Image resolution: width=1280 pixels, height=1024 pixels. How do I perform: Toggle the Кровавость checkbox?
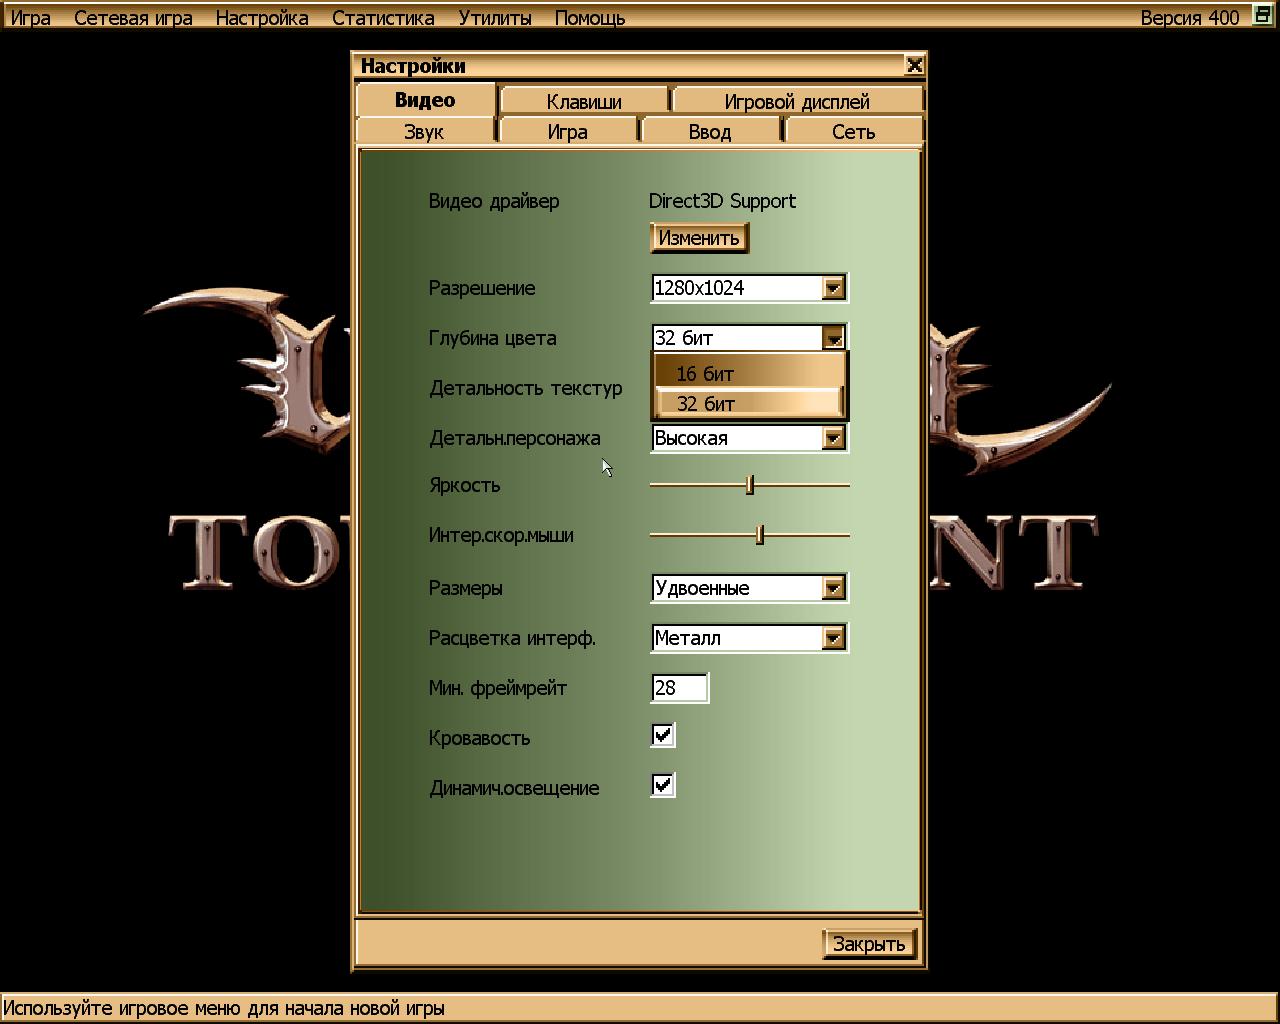662,736
